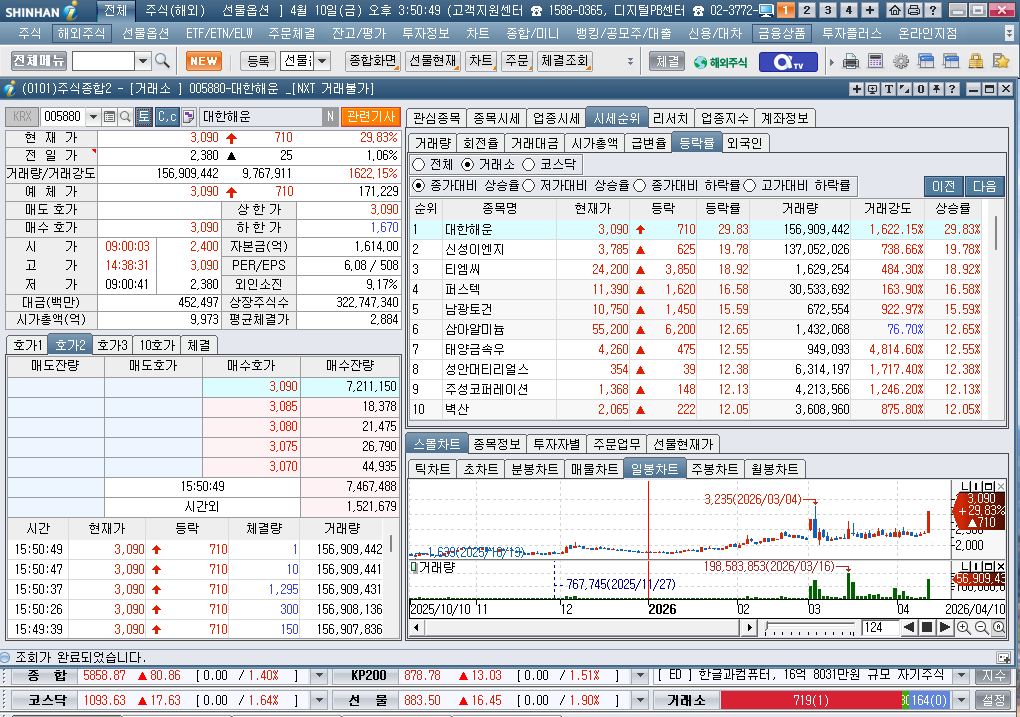
Task: Open the 해외주식 globe shortcut
Action: click(721, 62)
